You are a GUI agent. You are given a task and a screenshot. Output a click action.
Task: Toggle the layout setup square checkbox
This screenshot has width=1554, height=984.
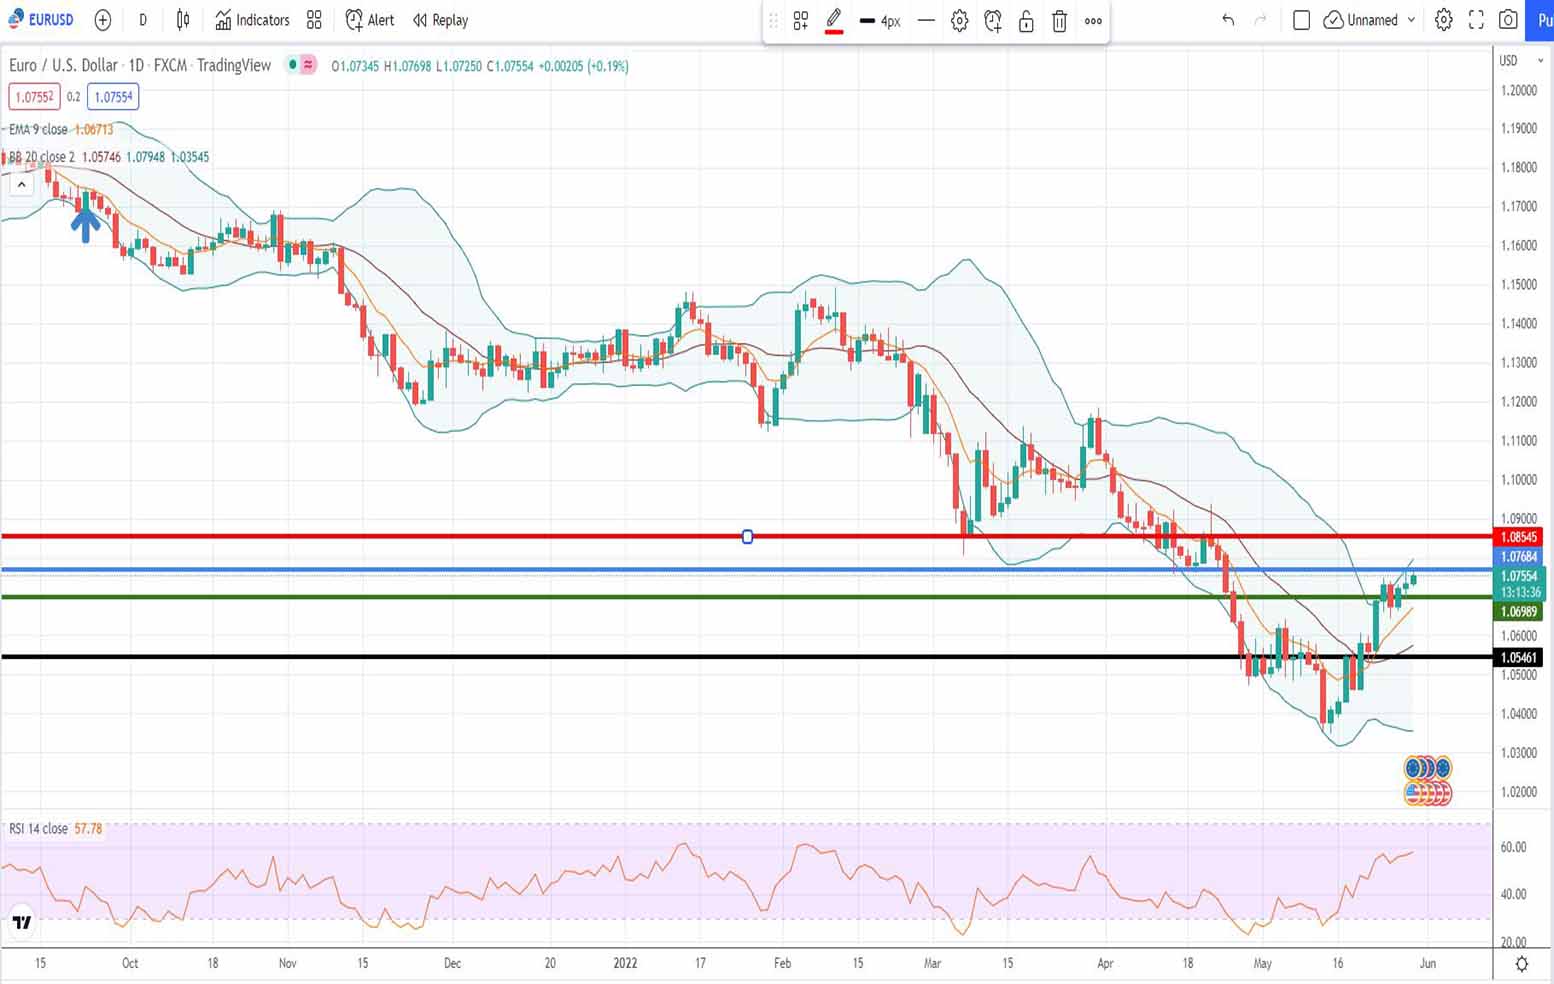1301,20
